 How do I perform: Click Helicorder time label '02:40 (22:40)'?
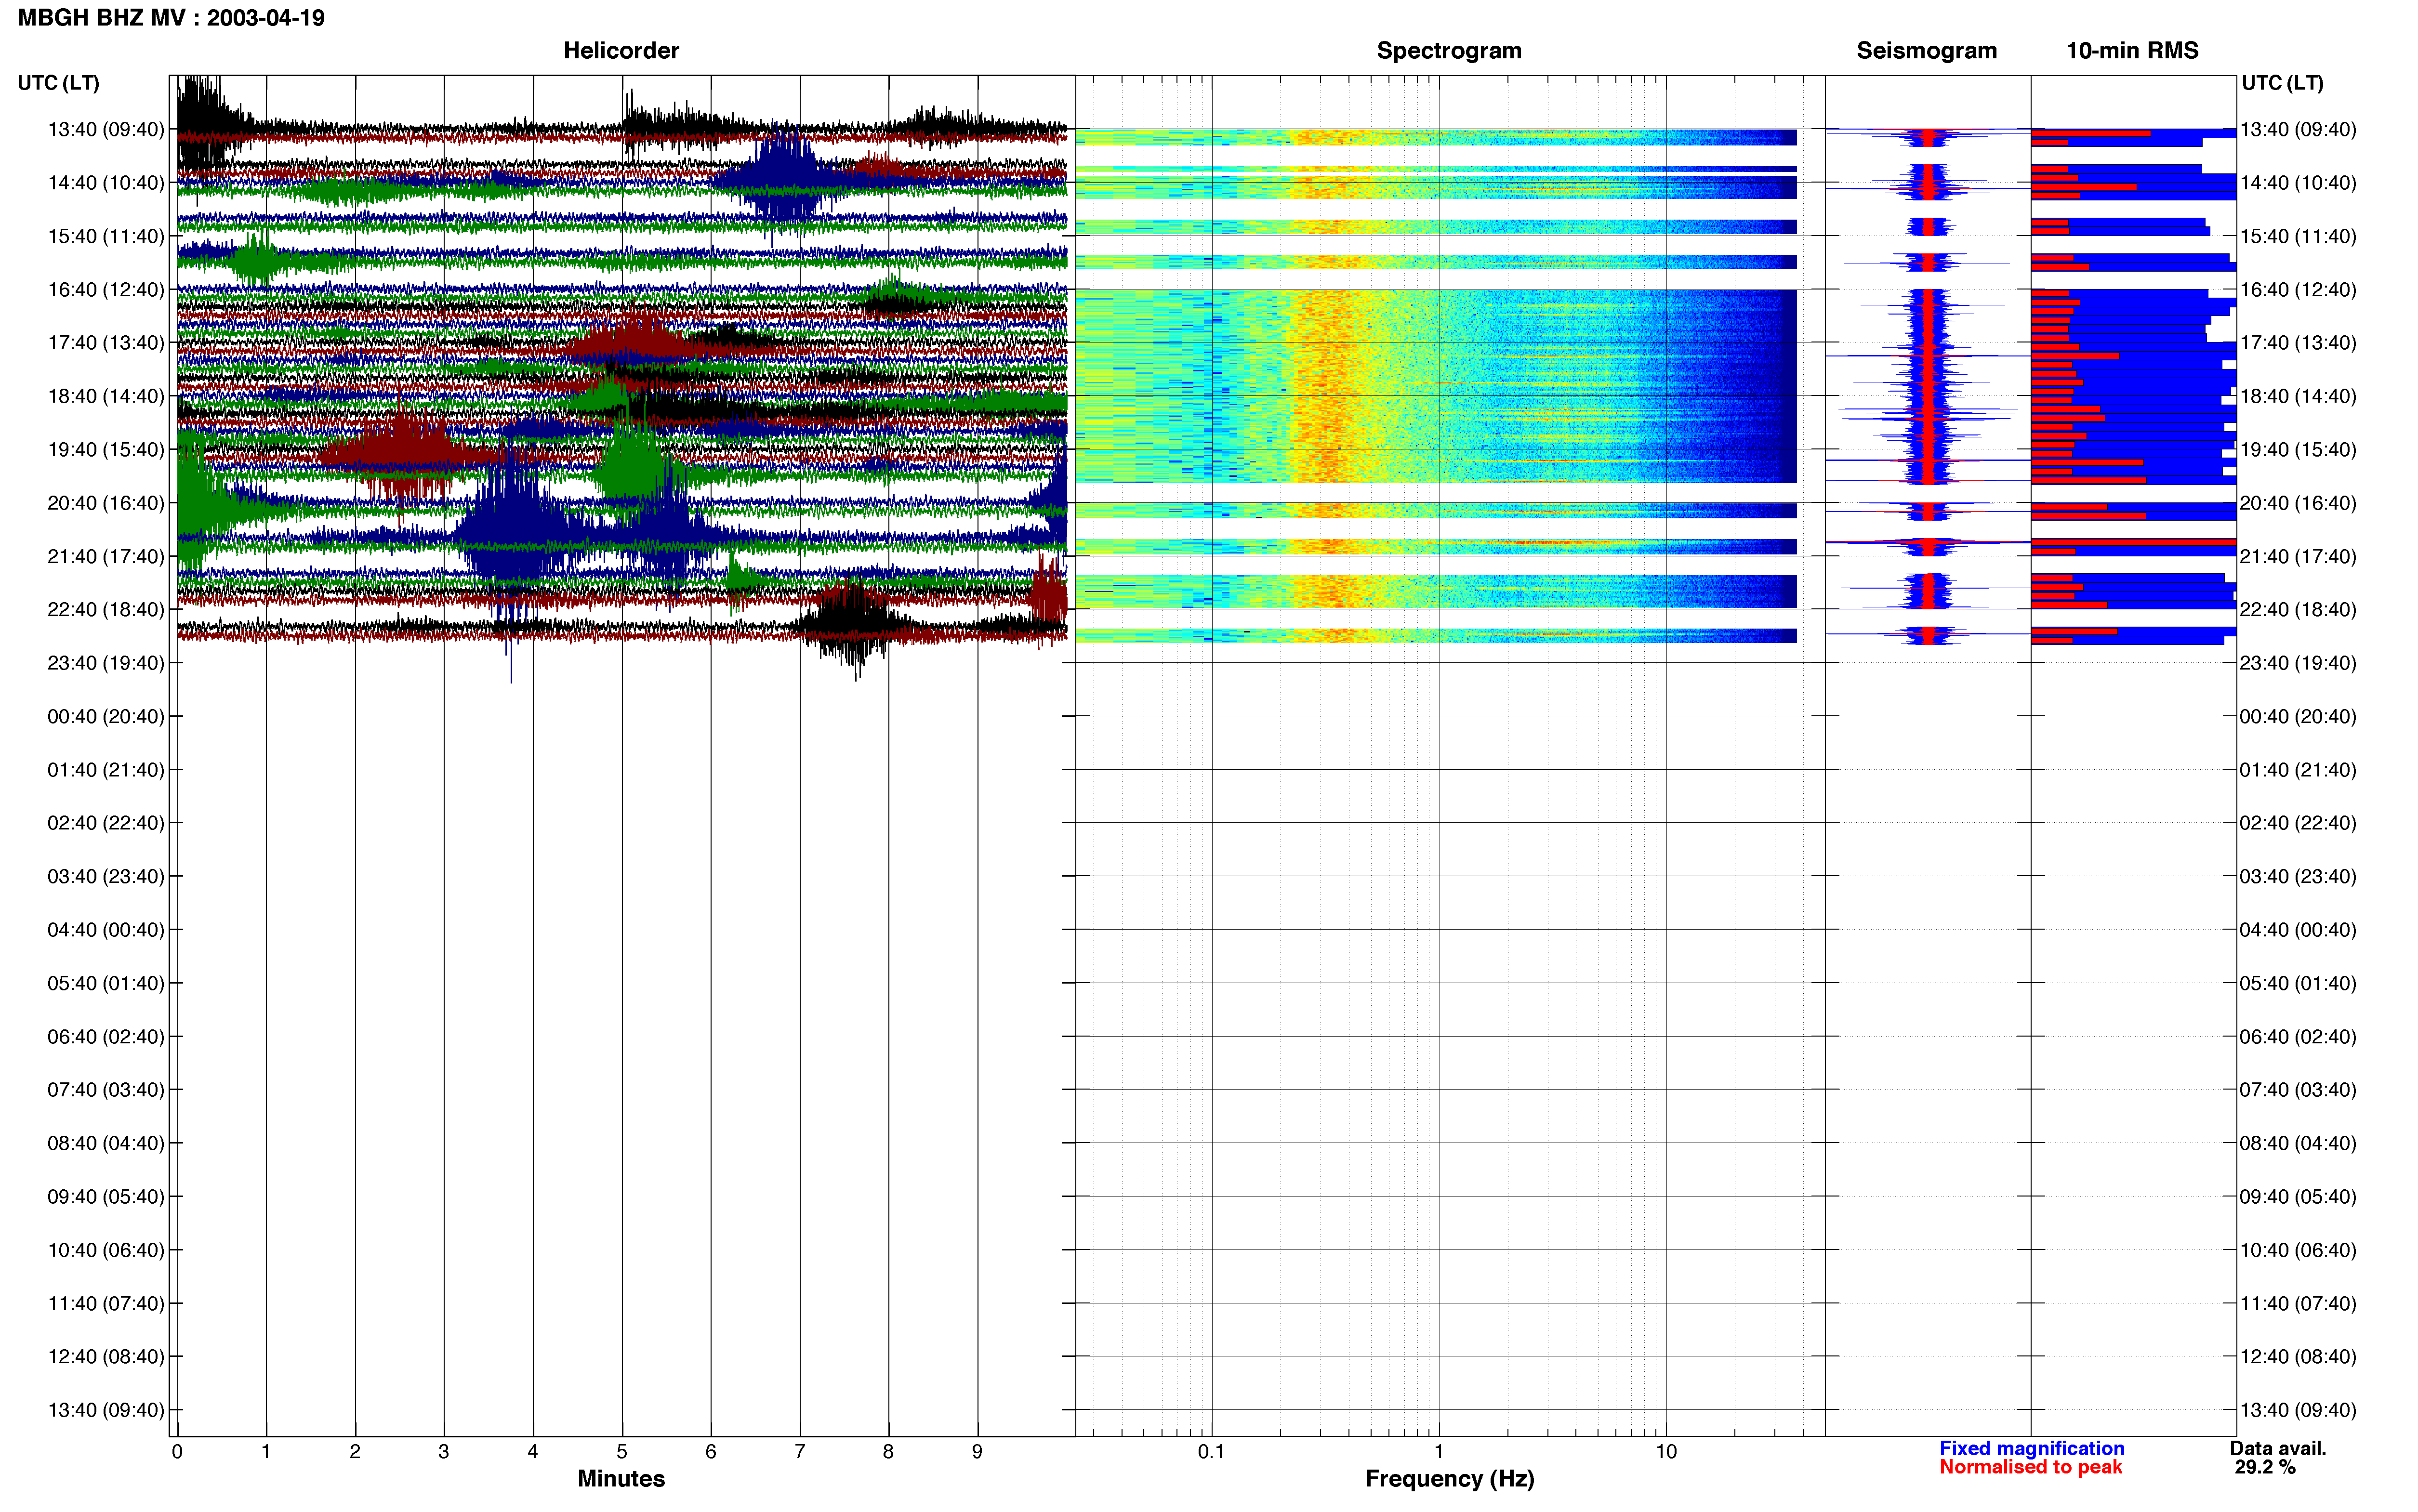point(106,823)
